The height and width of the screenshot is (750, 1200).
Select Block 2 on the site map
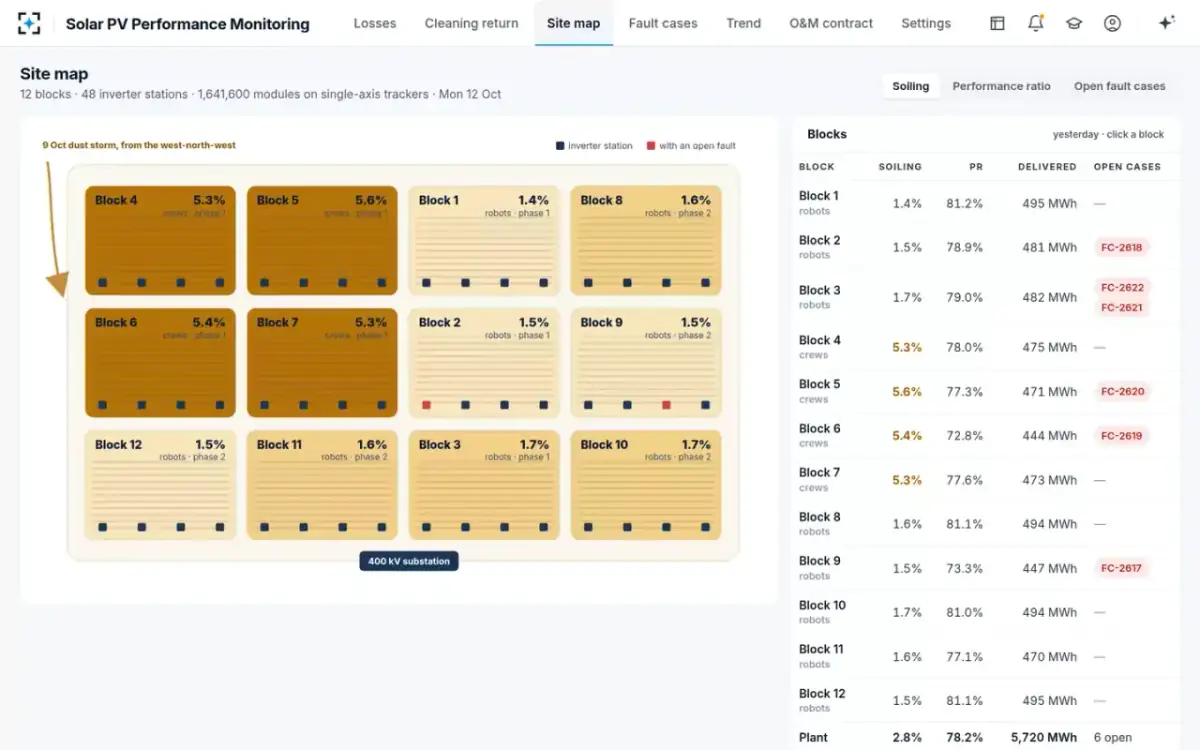pos(484,362)
